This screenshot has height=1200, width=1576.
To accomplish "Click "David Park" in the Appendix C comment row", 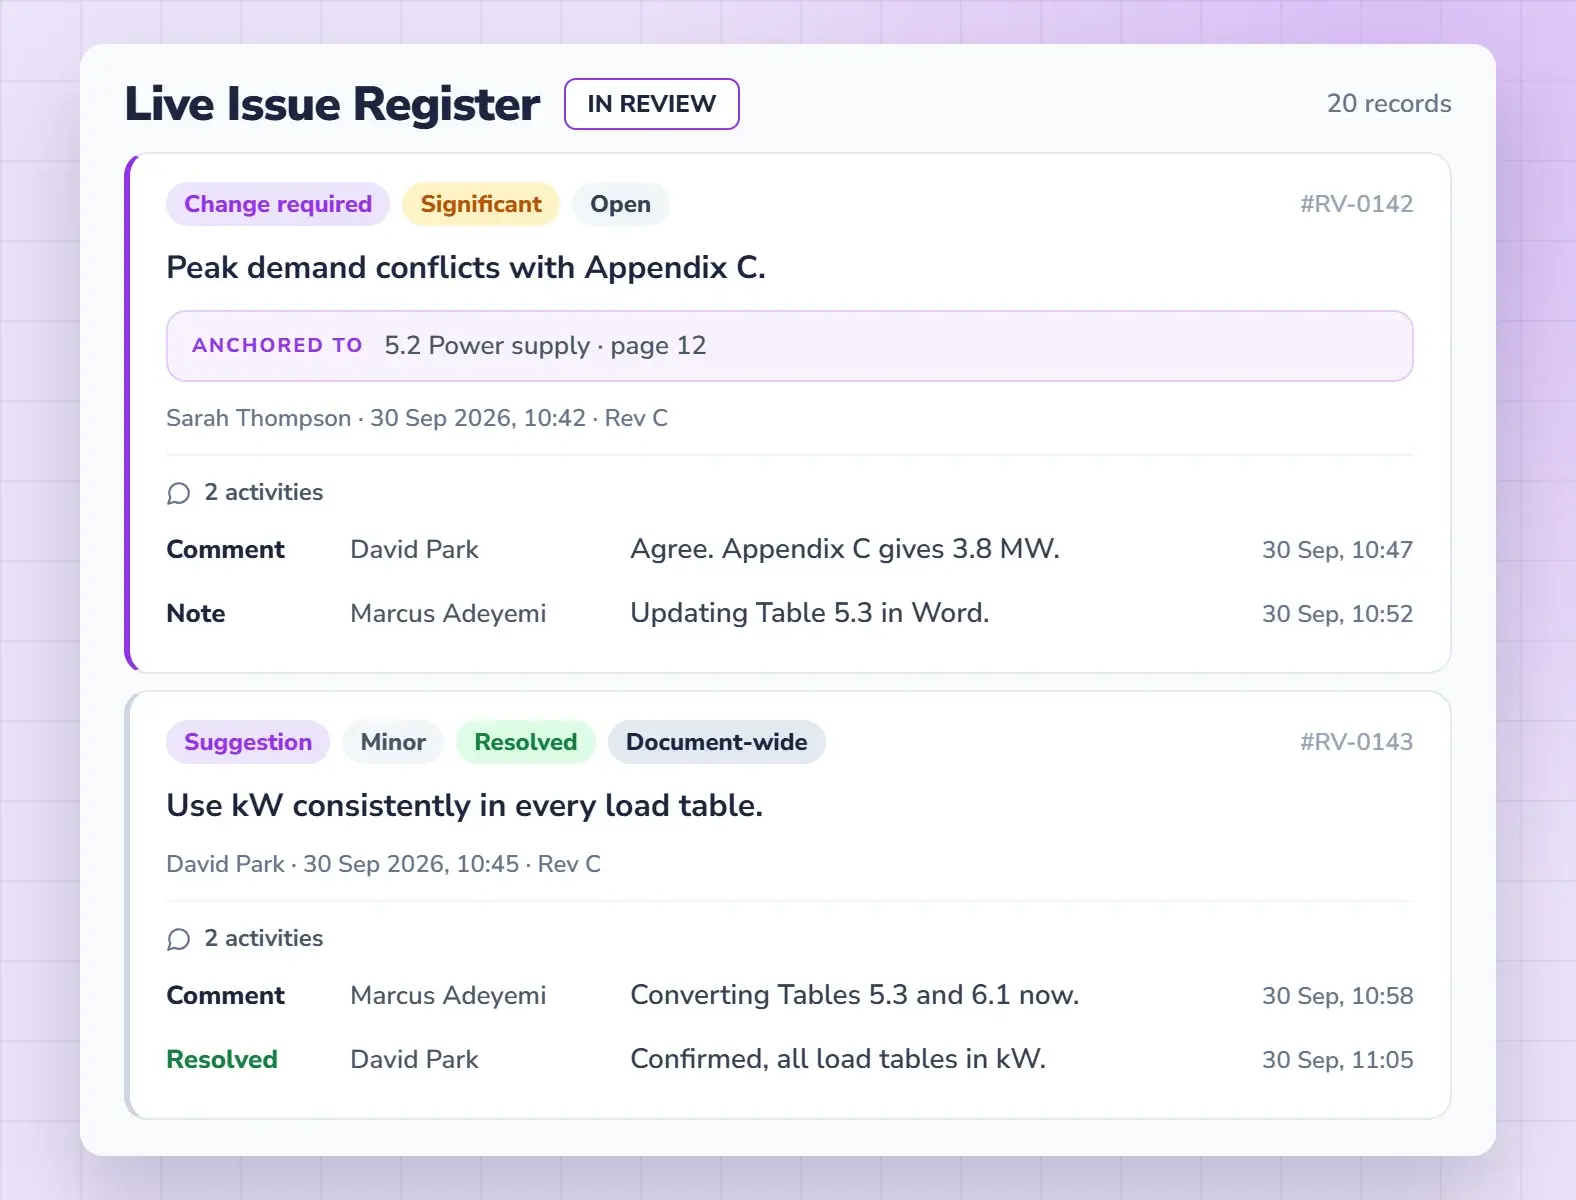I will tap(415, 550).
